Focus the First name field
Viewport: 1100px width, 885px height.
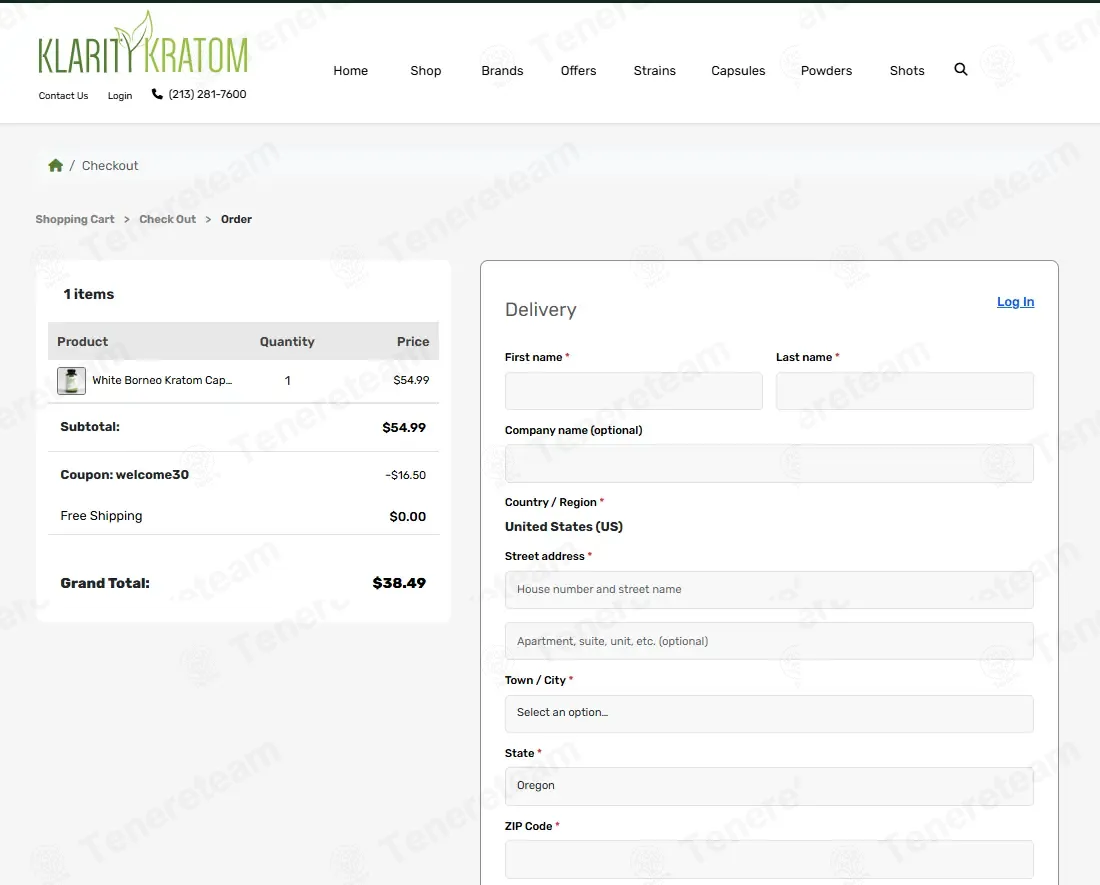(x=633, y=391)
